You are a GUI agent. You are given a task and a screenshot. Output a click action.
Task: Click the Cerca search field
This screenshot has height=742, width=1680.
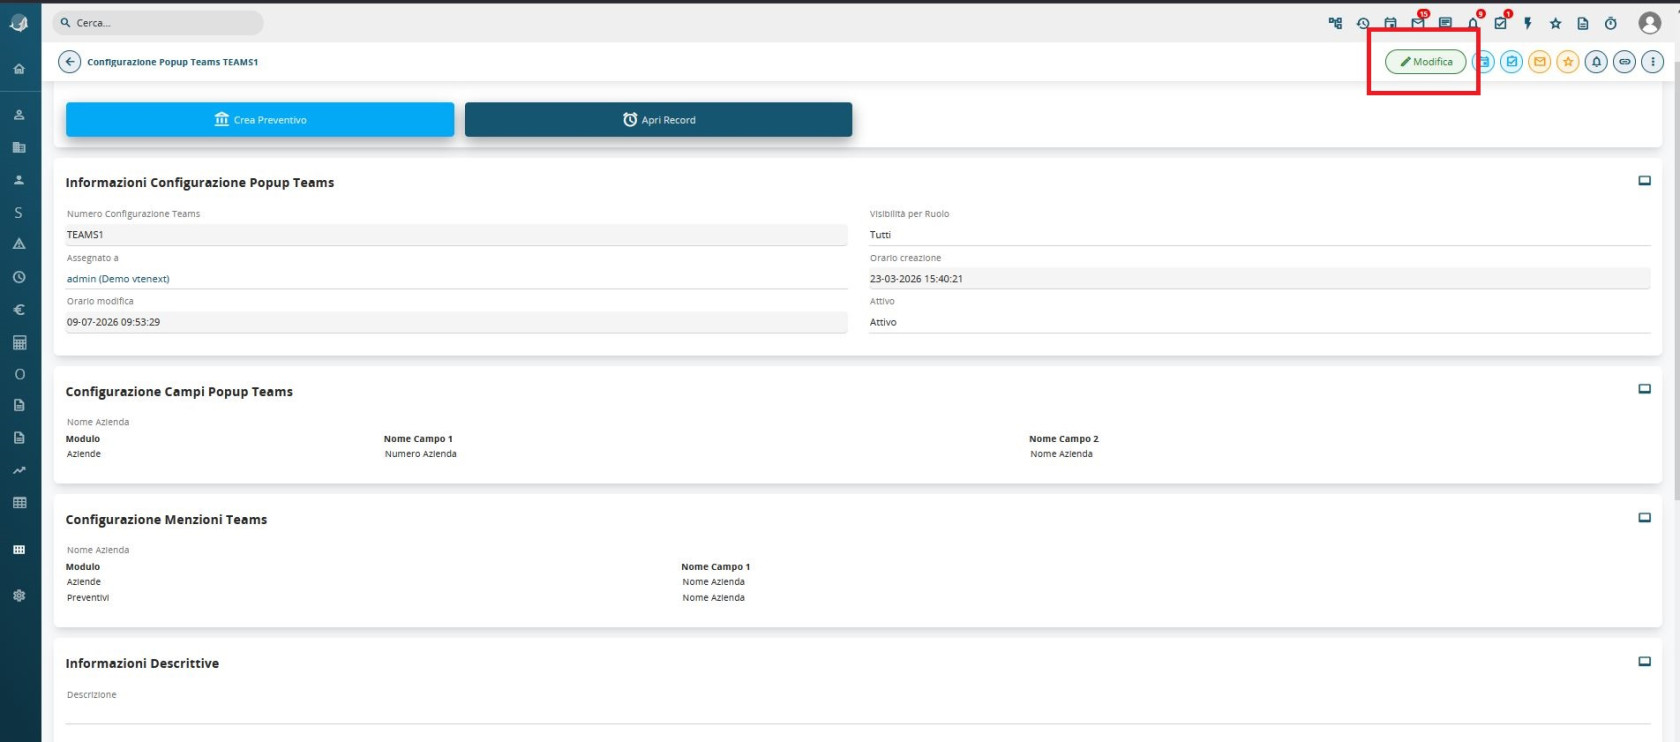click(158, 23)
